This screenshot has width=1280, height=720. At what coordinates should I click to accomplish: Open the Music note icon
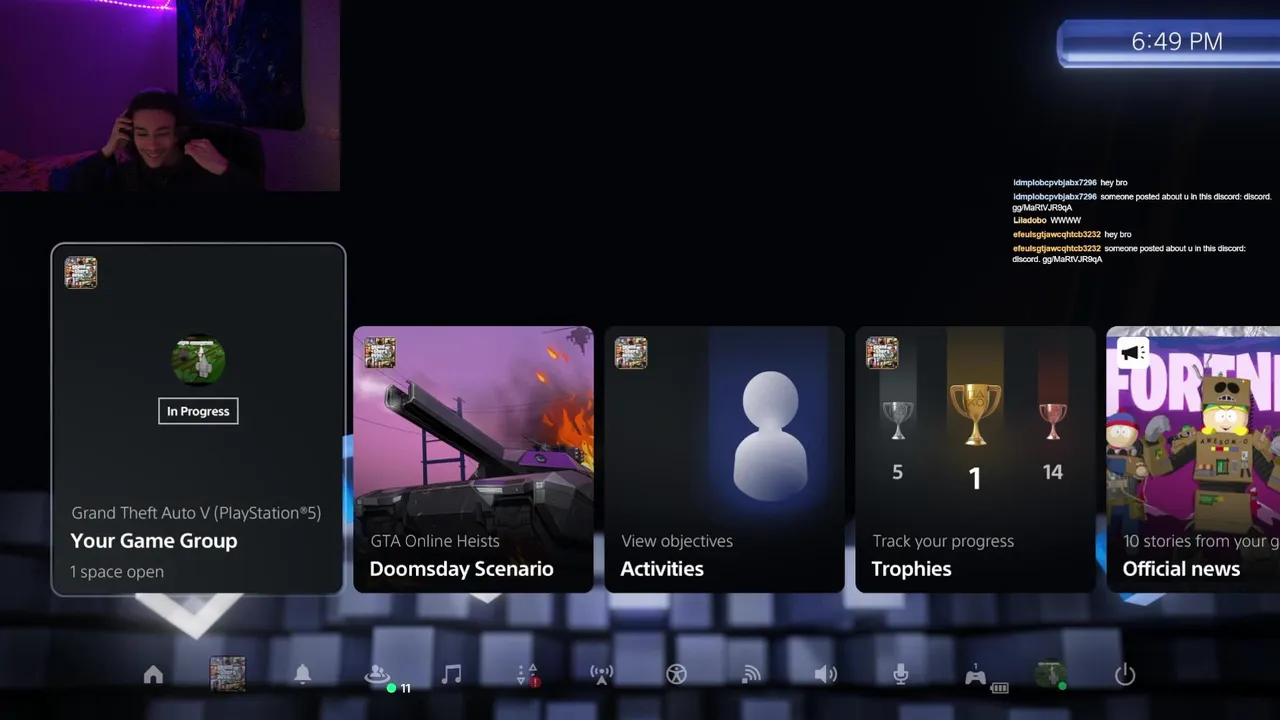point(452,675)
